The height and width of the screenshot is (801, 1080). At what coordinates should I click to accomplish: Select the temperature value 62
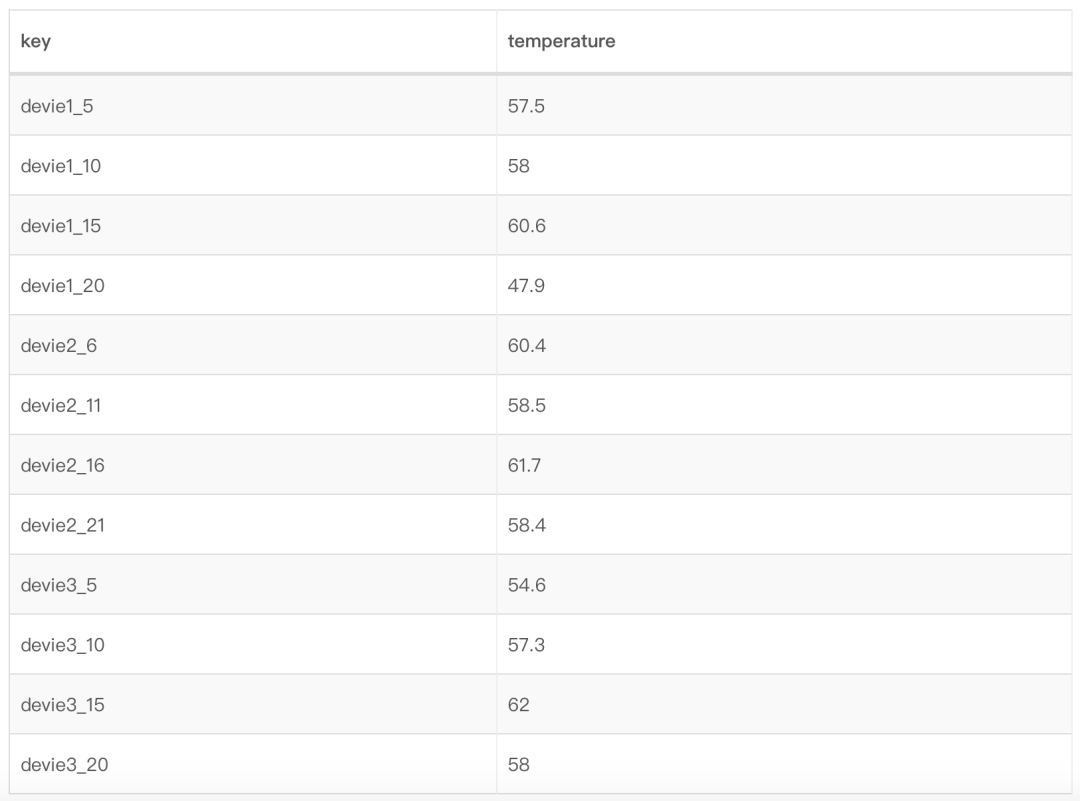click(x=519, y=706)
